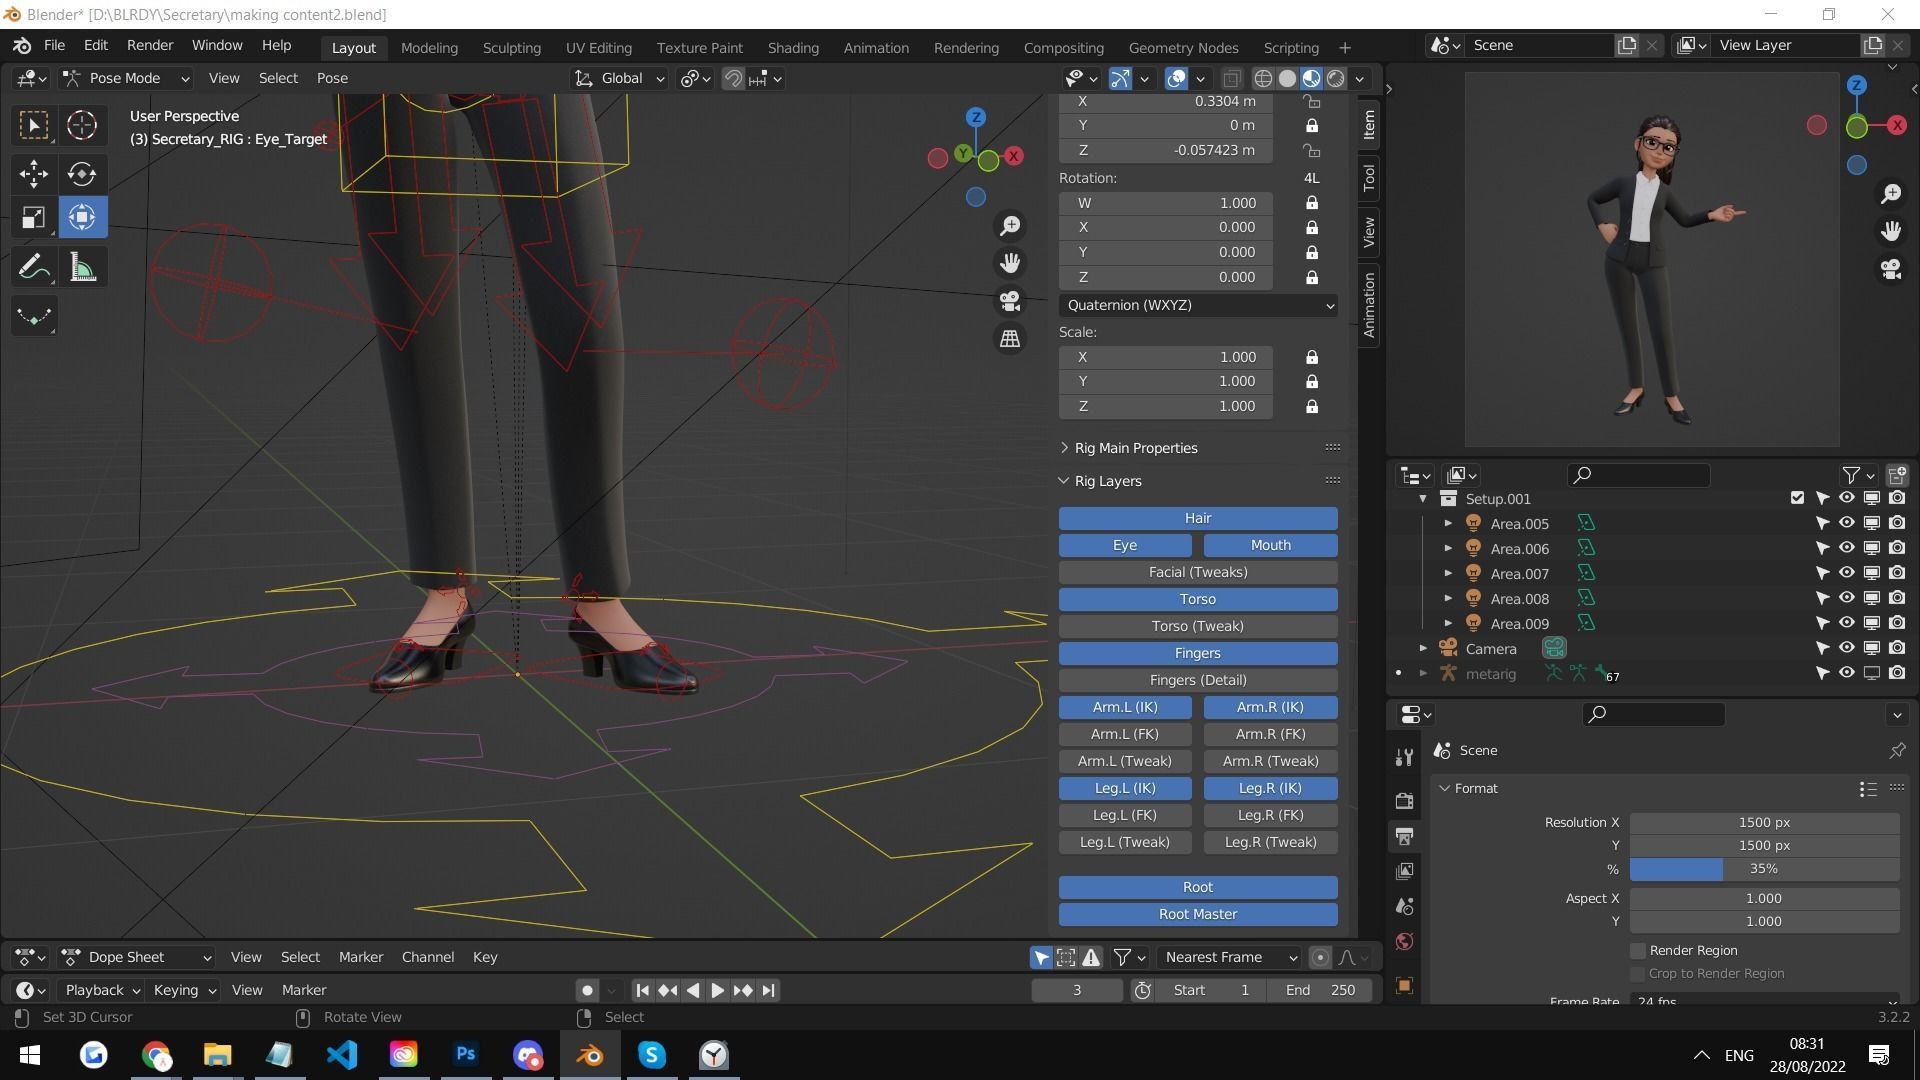Select the Move tool in viewport toolbar
Viewport: 1920px width, 1080px height.
pos(33,174)
